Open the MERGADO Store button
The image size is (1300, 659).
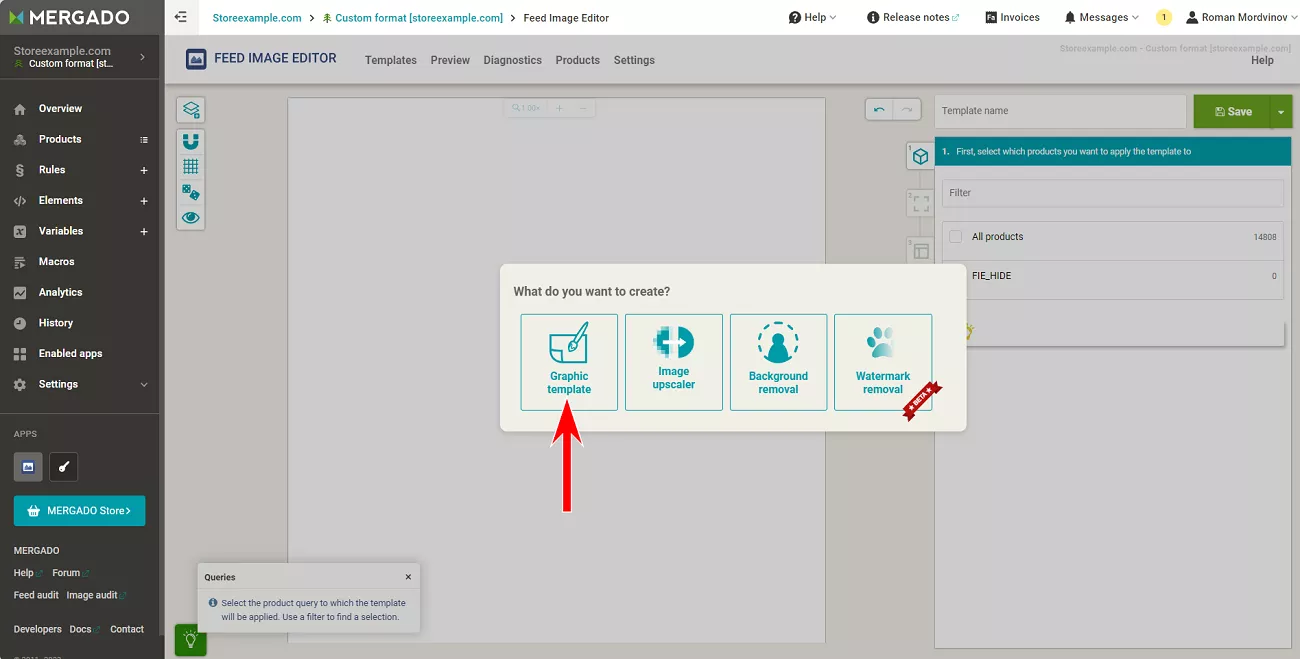tap(79, 511)
